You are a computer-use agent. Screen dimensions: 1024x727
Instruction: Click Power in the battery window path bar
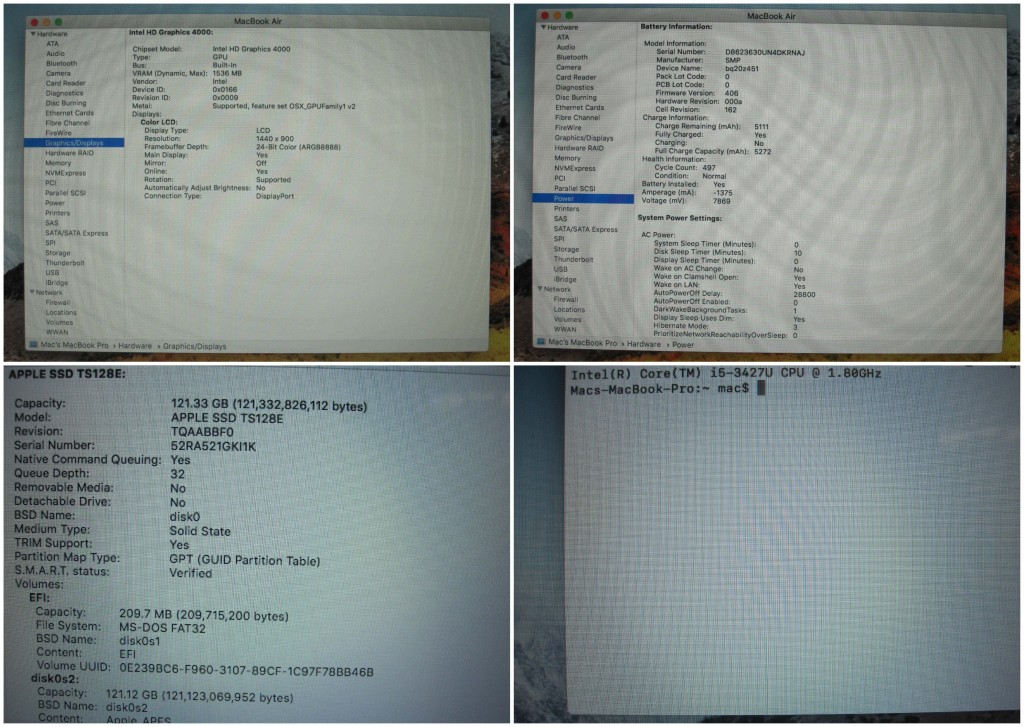(683, 344)
